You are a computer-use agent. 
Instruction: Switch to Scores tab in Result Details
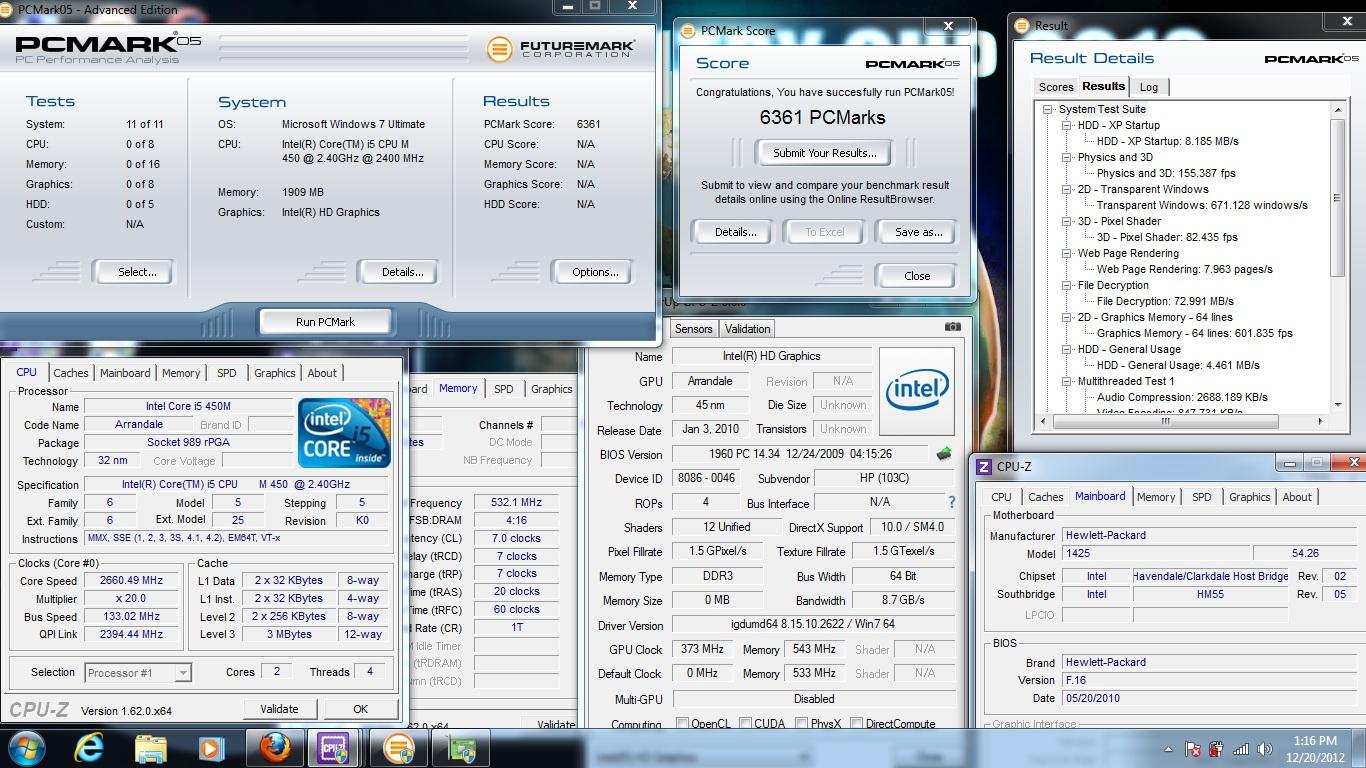pyautogui.click(x=1056, y=87)
